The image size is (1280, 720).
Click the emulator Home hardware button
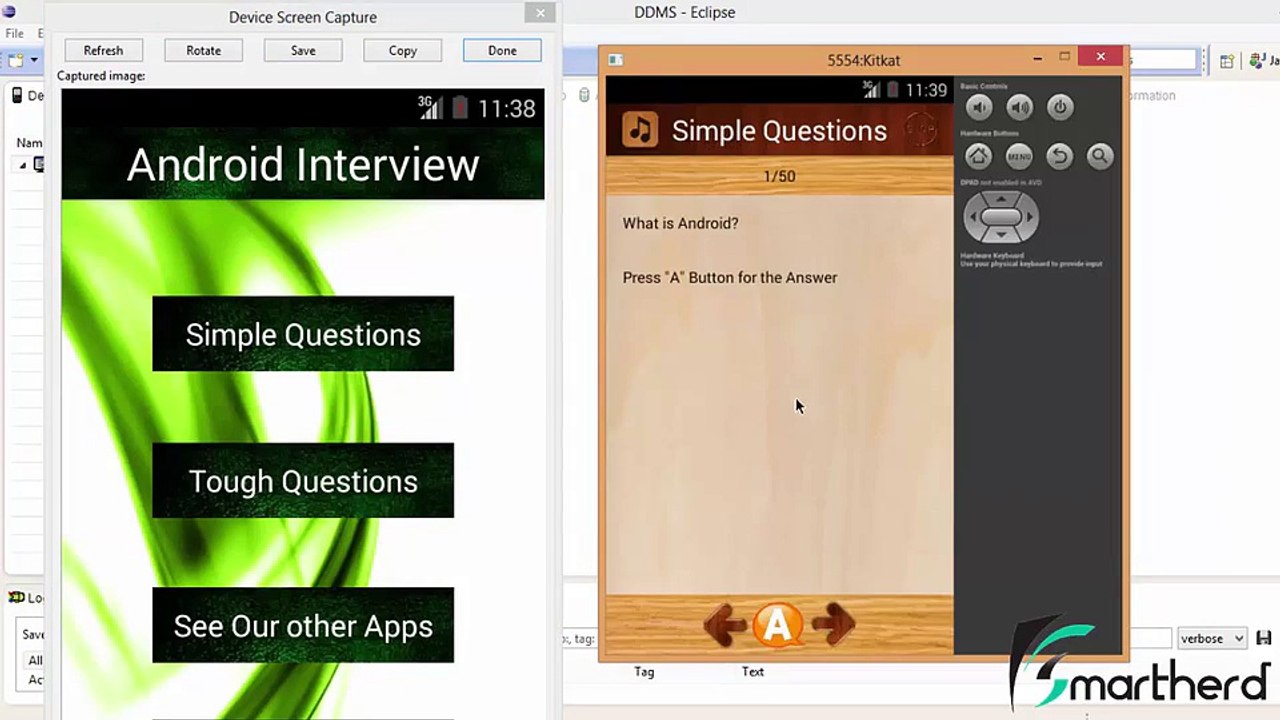(x=979, y=156)
